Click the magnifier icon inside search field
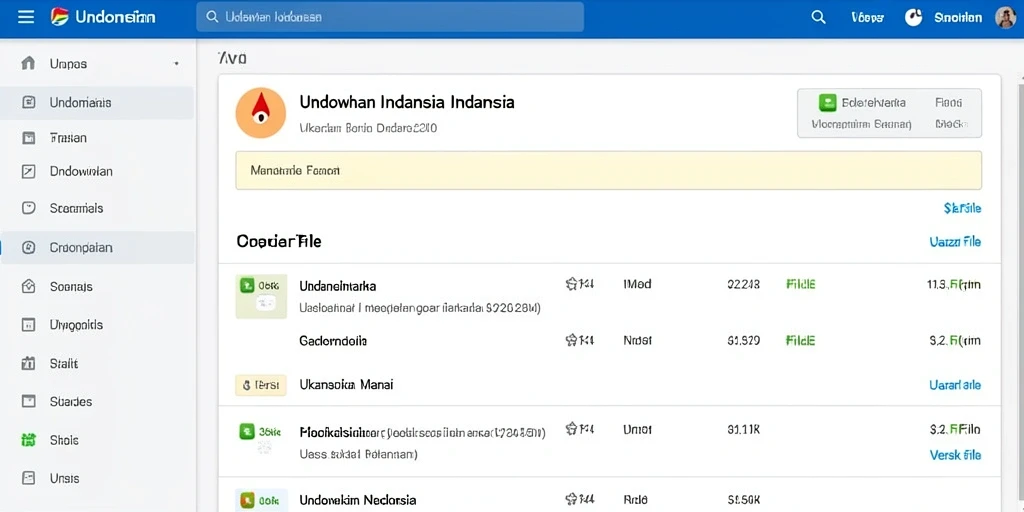Screen dimensions: 1024x512 [212, 17]
